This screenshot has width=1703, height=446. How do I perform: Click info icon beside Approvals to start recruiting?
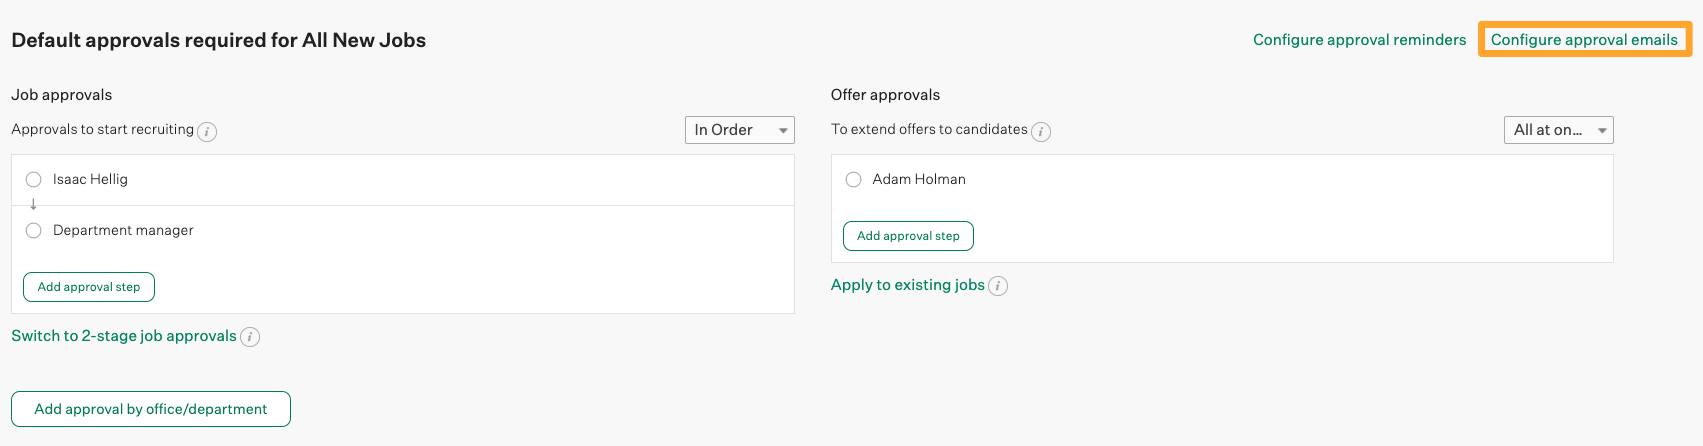point(207,131)
